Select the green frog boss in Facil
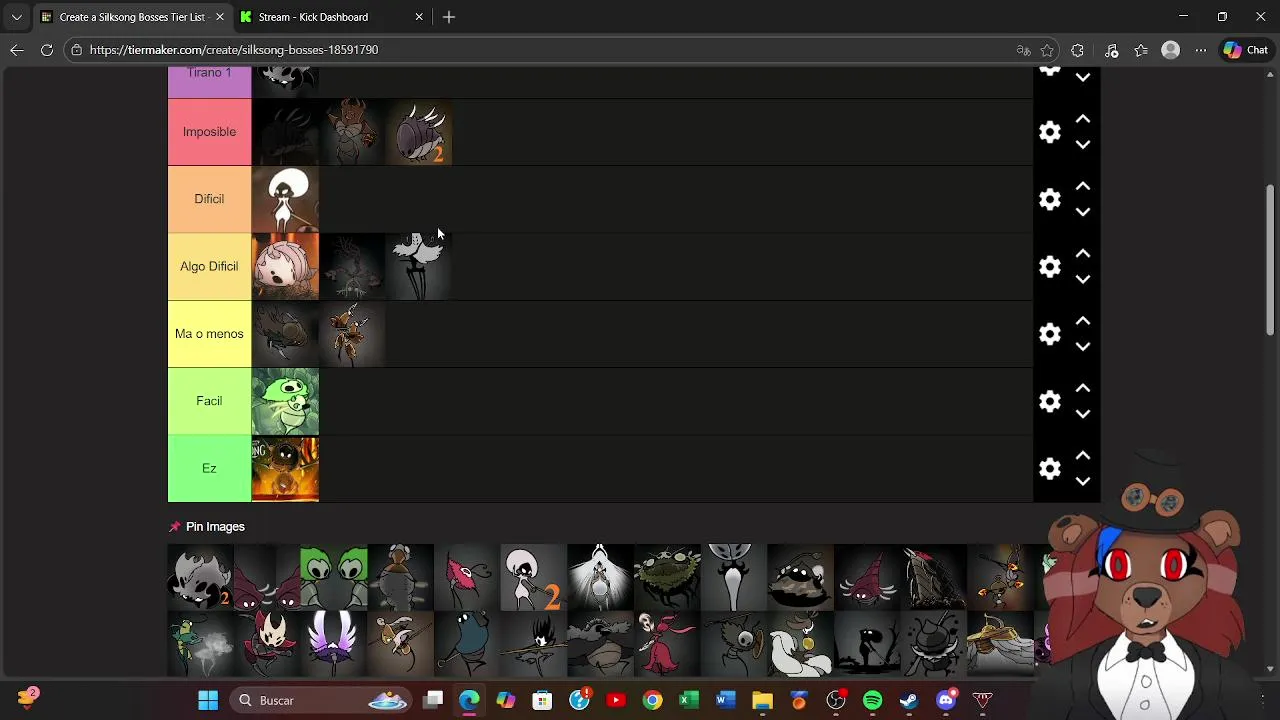1280x720 pixels. [x=285, y=401]
